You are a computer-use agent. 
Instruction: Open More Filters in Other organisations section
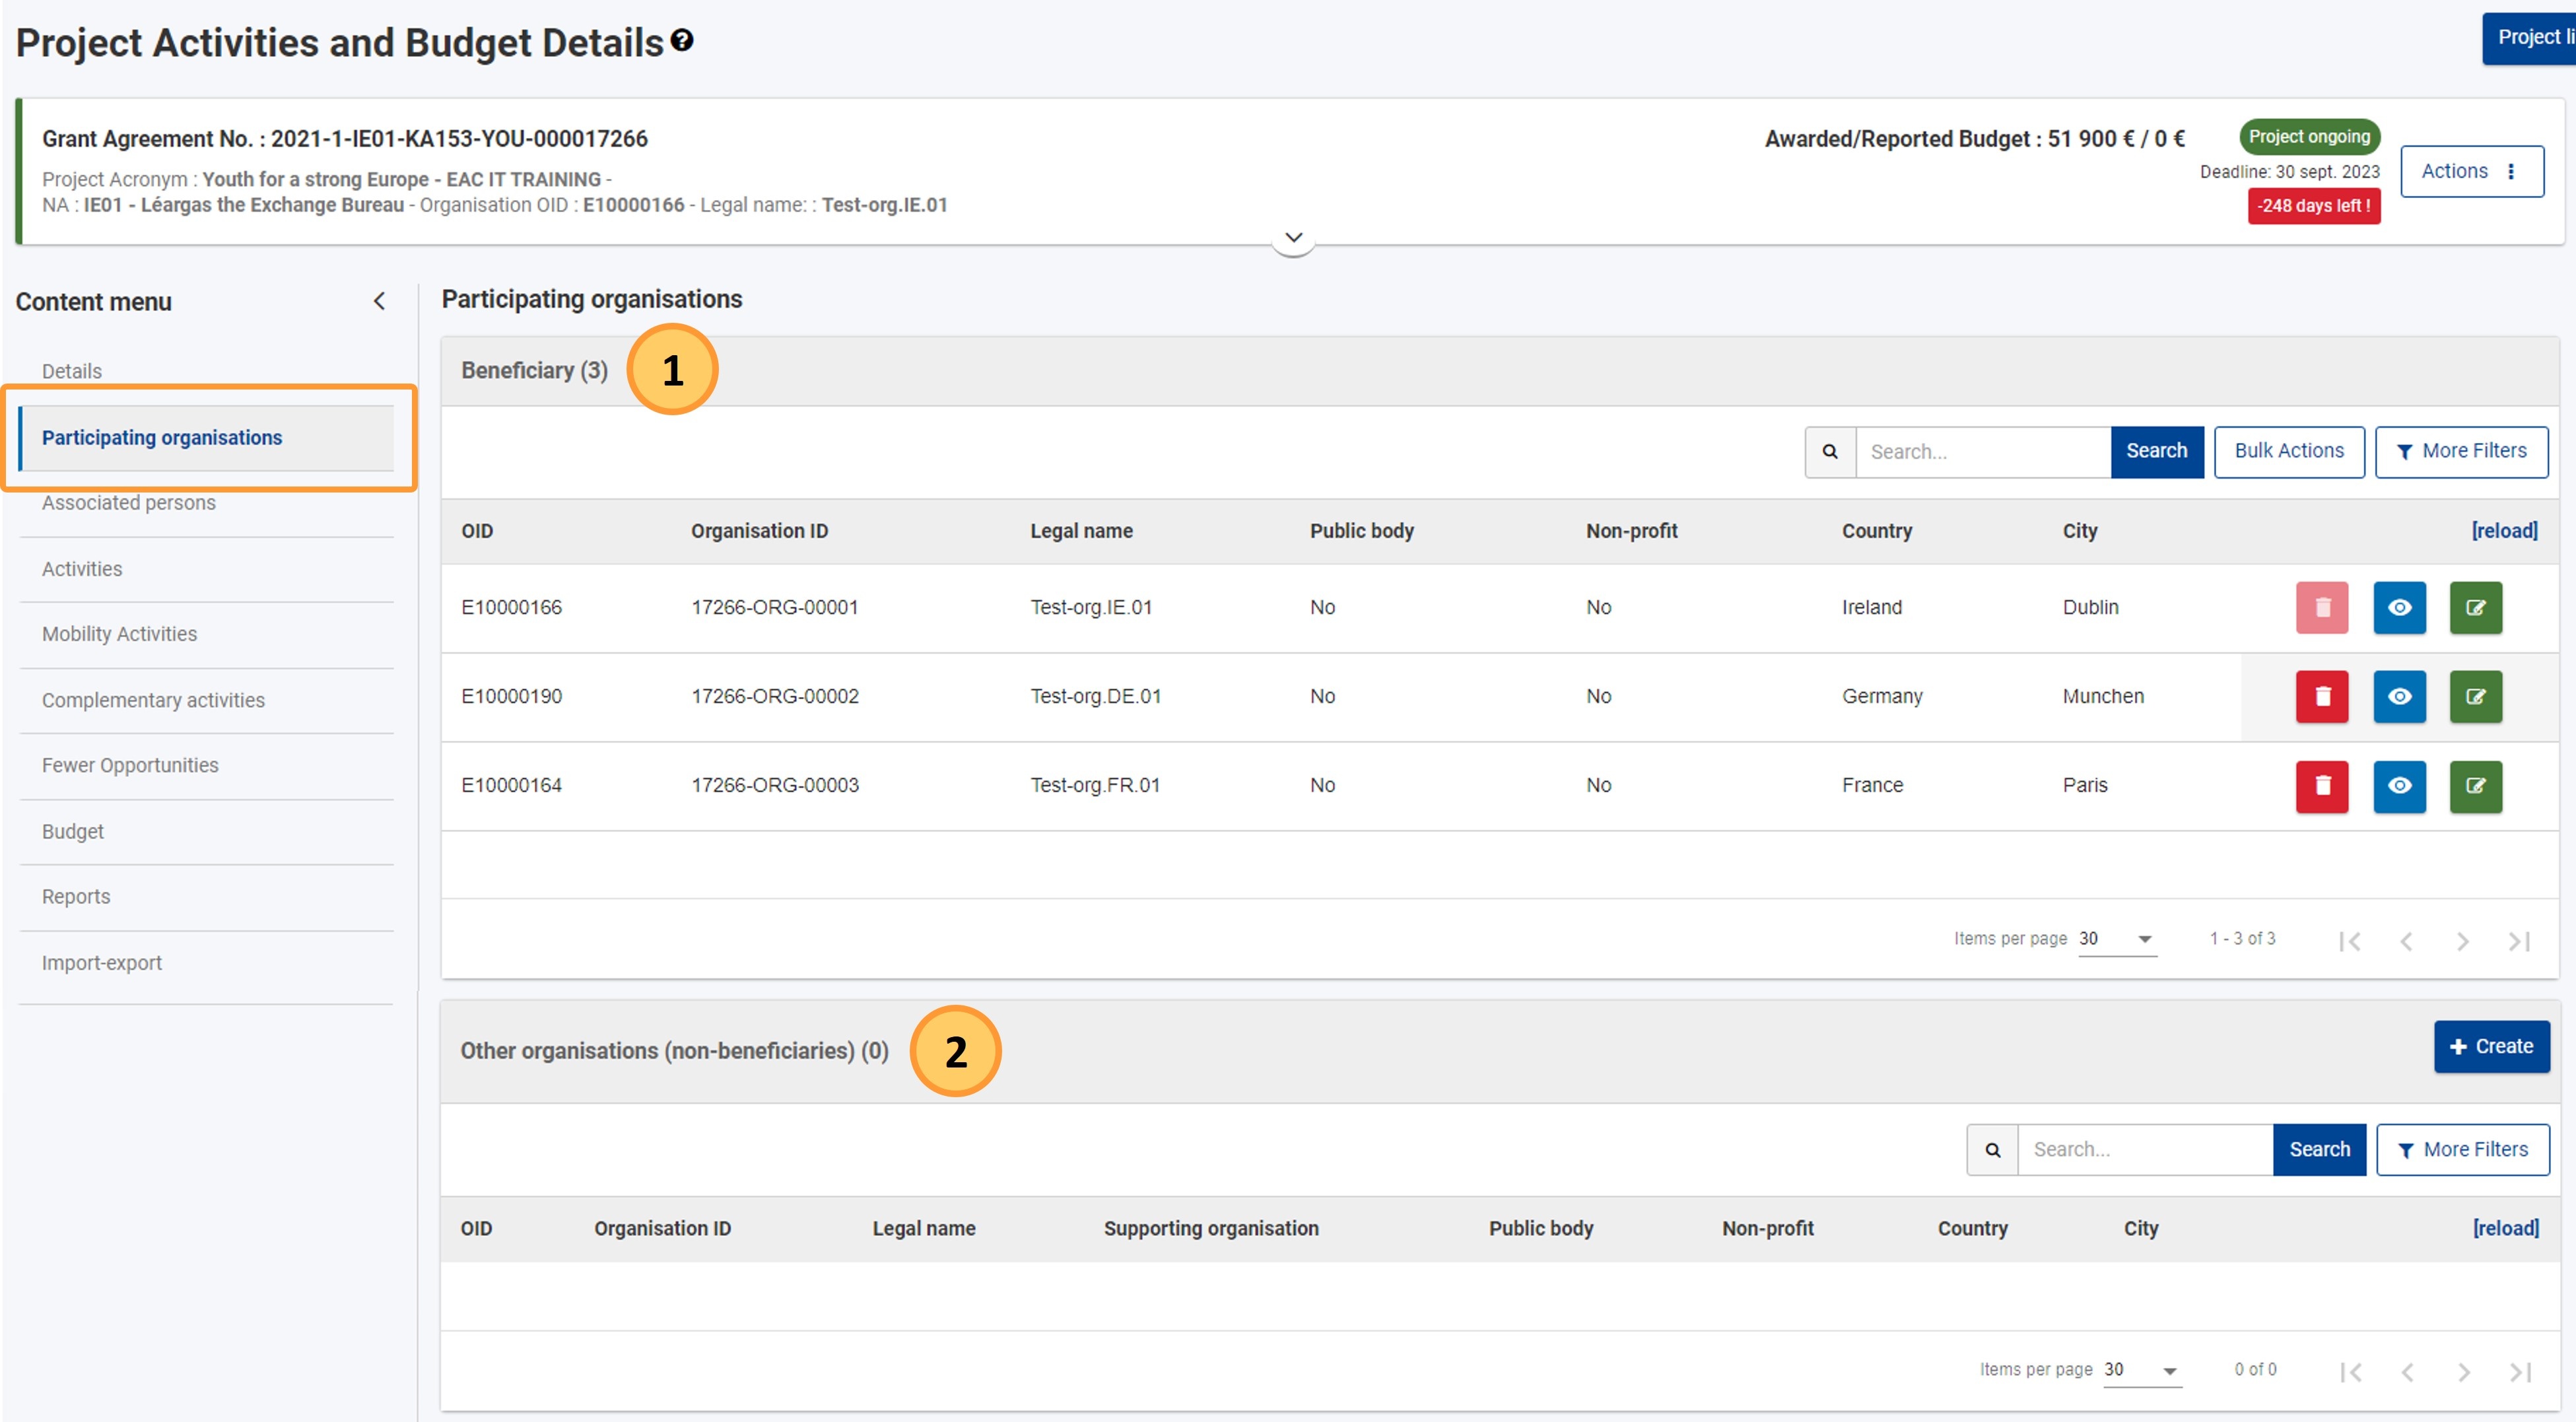(x=2463, y=1149)
